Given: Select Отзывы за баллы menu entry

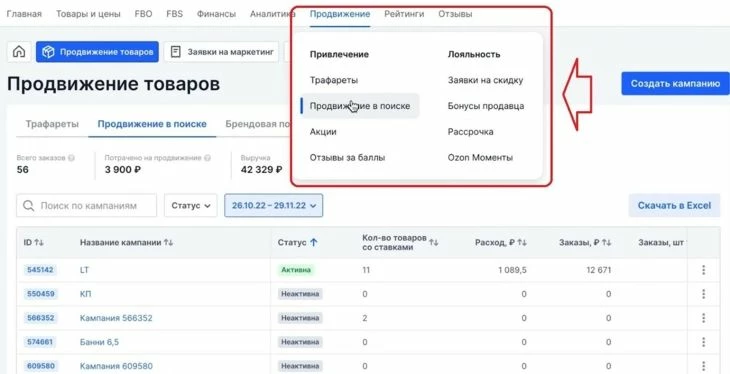Looking at the screenshot, I should click(x=347, y=158).
